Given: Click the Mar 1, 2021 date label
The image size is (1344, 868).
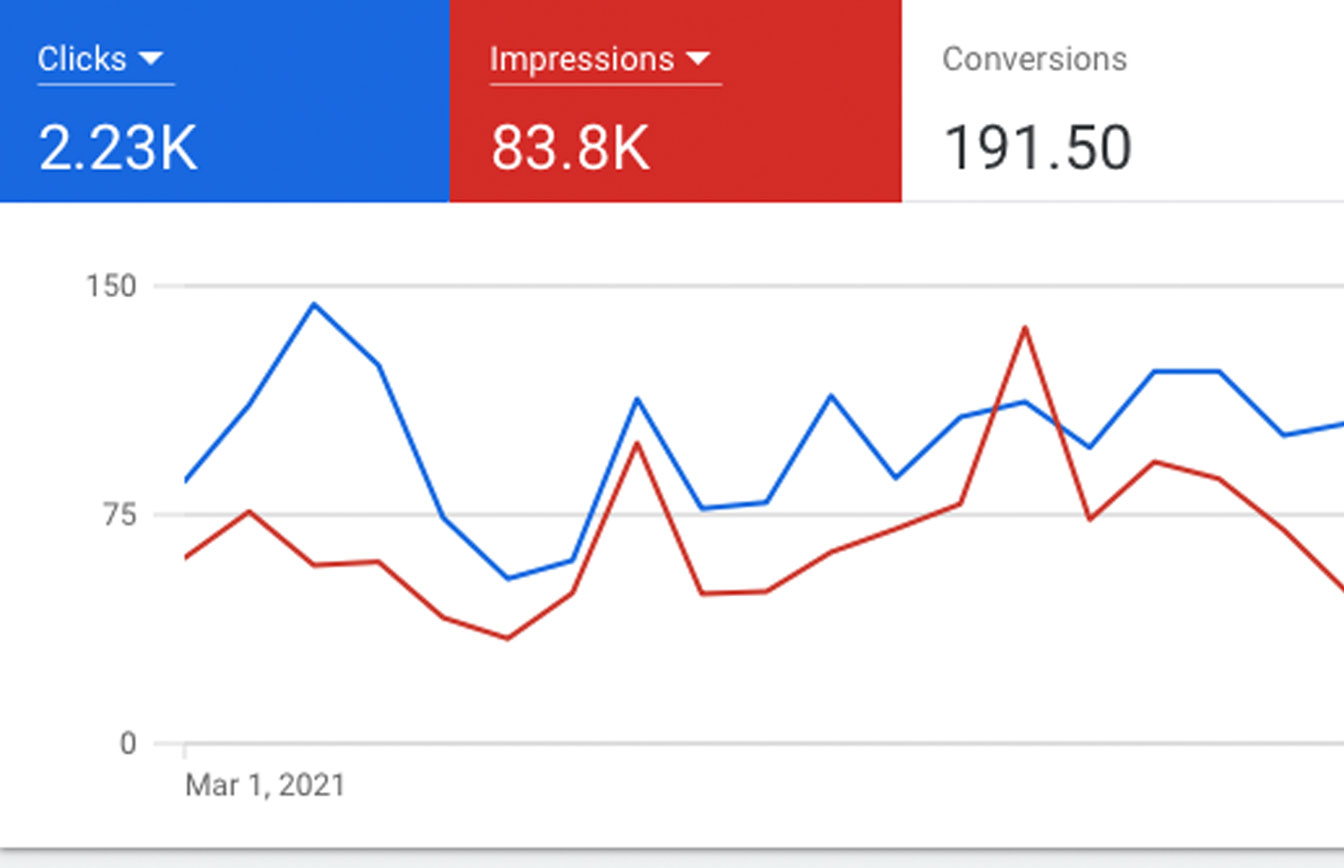Looking at the screenshot, I should pyautogui.click(x=264, y=785).
